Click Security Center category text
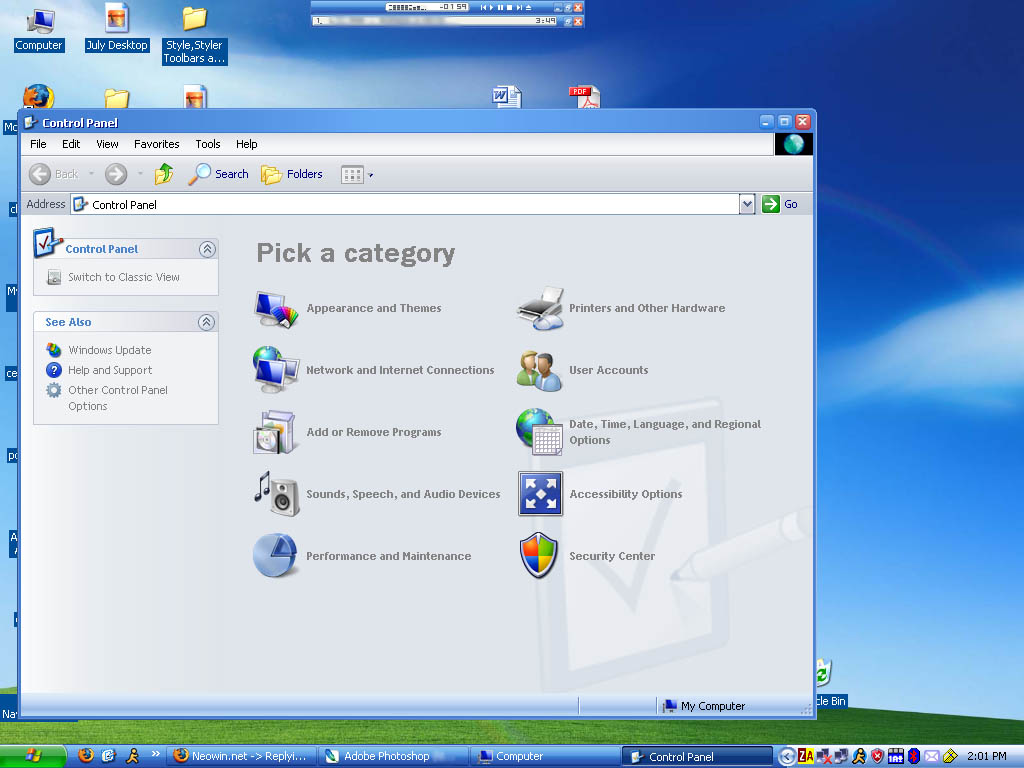 coord(612,556)
